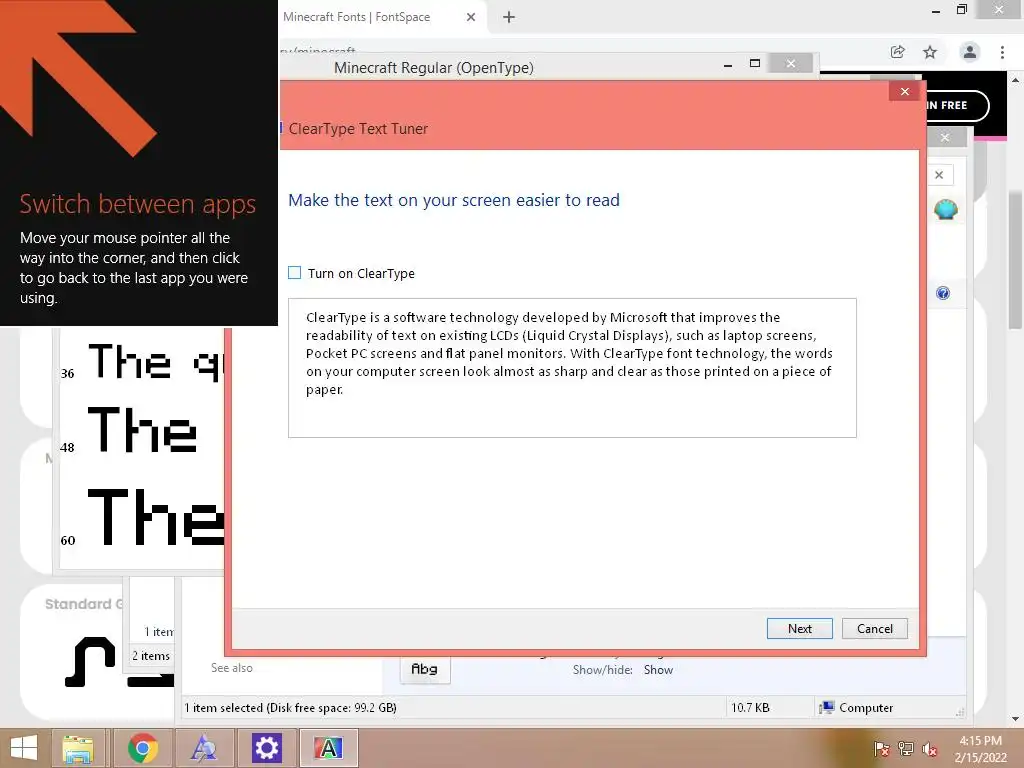Click the Chrome share page icon
The height and width of the screenshot is (768, 1024).
(x=897, y=52)
